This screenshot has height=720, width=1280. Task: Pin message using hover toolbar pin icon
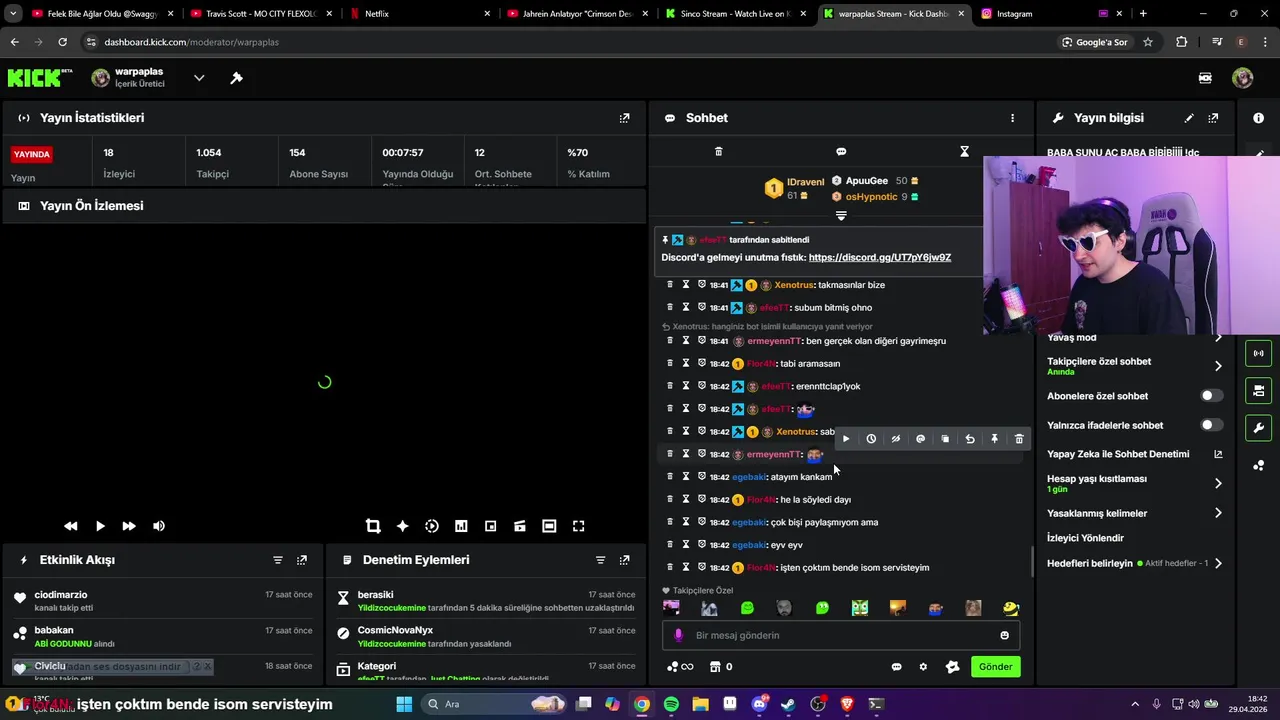click(994, 439)
